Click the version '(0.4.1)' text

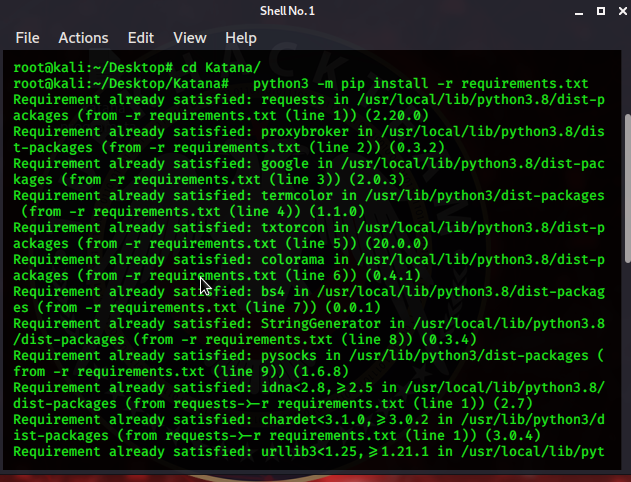click(x=393, y=276)
